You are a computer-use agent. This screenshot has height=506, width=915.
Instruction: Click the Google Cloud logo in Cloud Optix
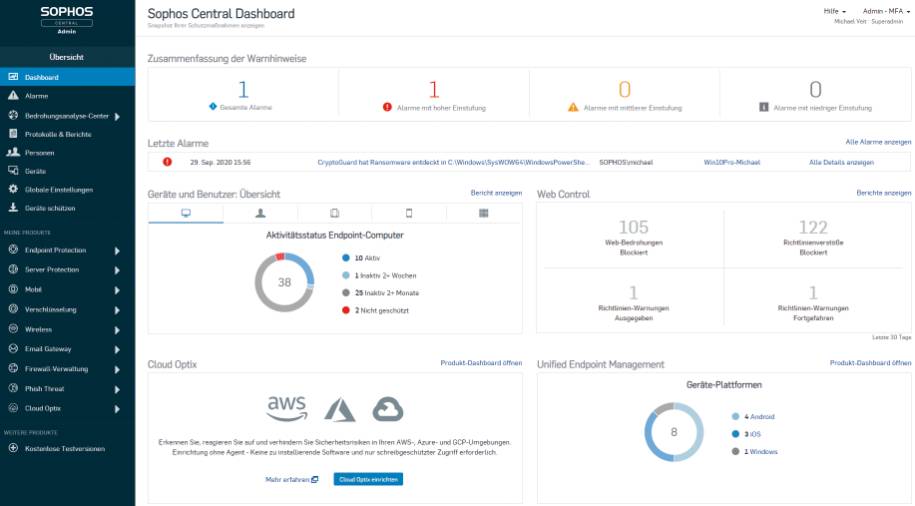(387, 409)
